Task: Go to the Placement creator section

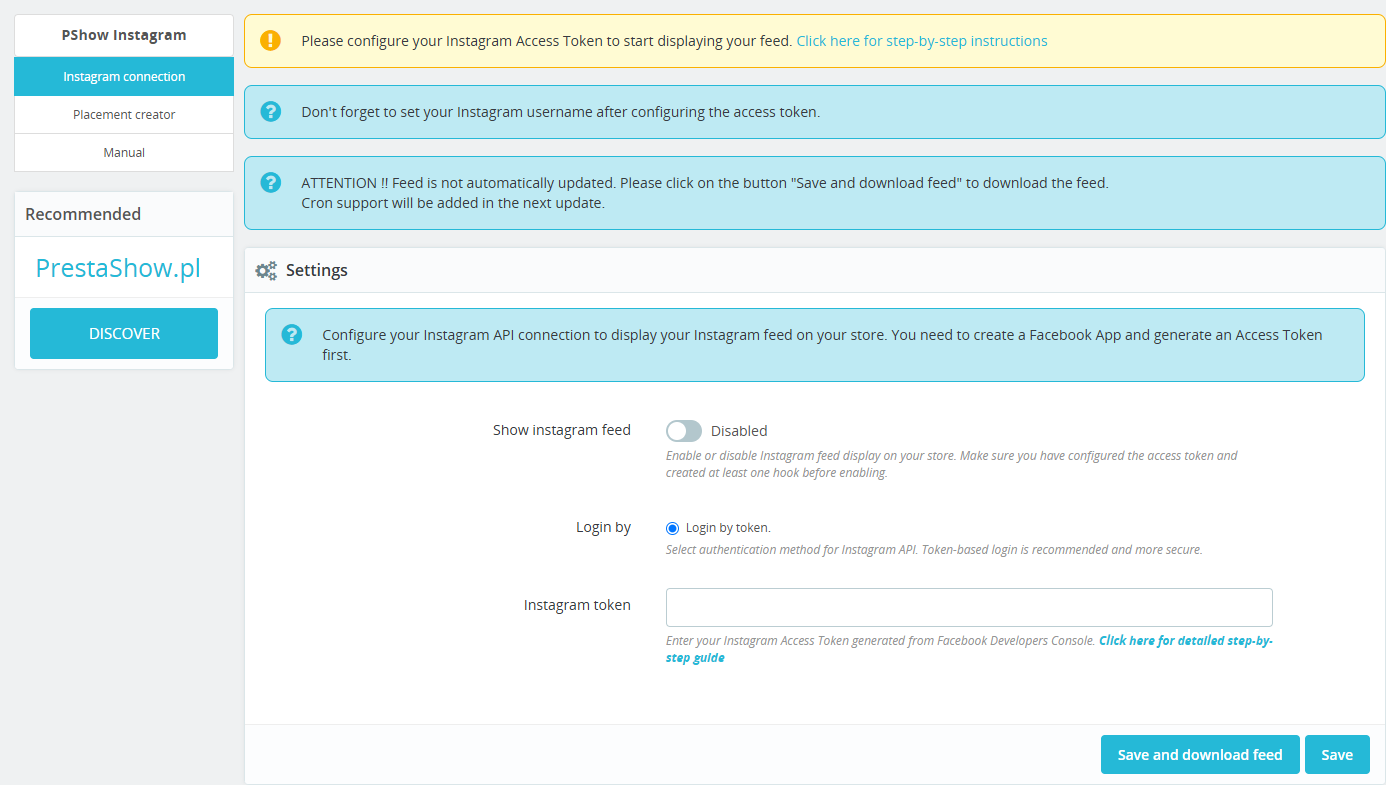Action: coord(124,115)
